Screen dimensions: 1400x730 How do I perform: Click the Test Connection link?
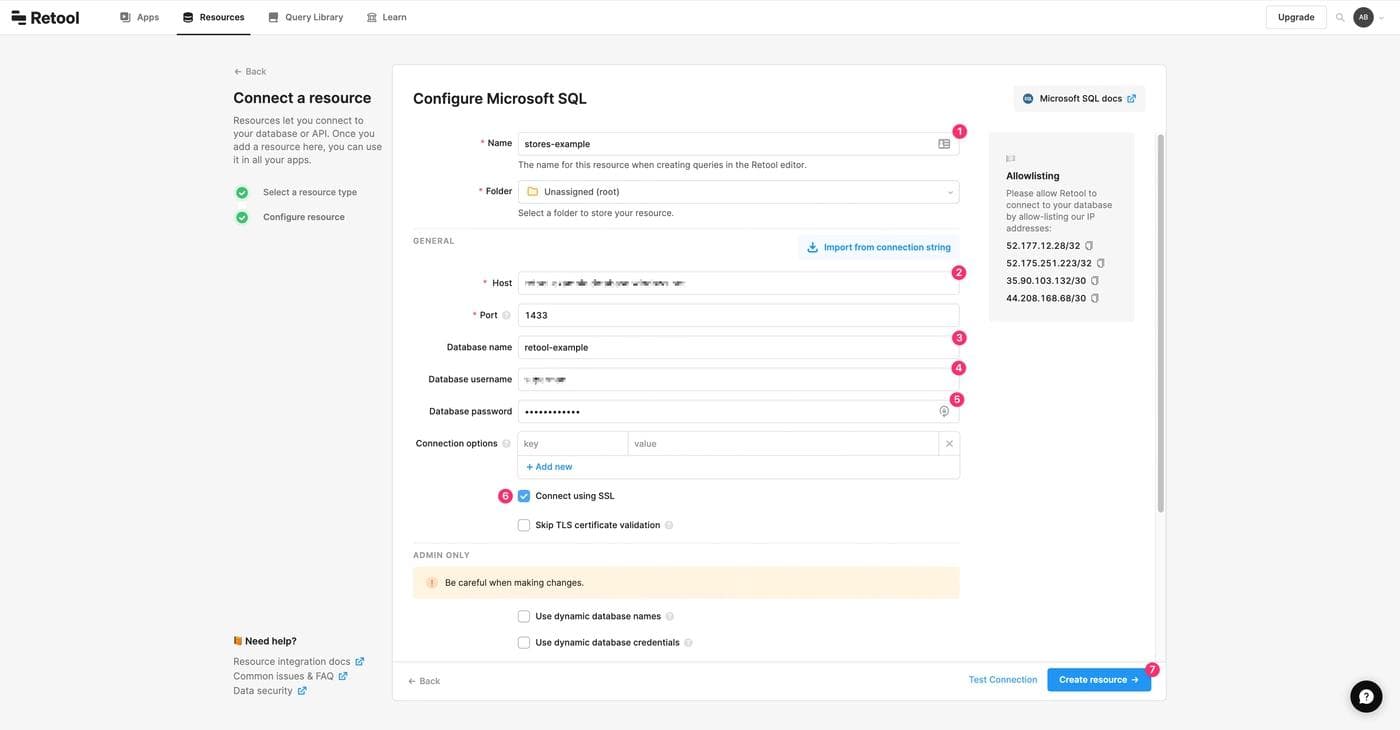[1002, 680]
